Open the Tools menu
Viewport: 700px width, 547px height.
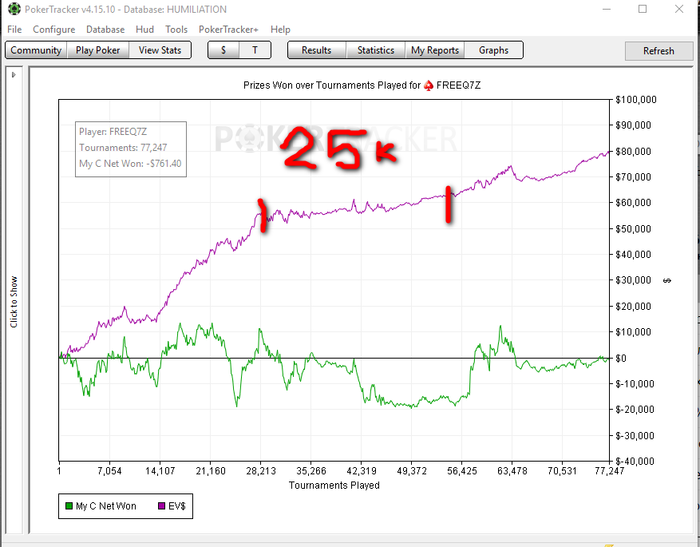click(x=176, y=29)
